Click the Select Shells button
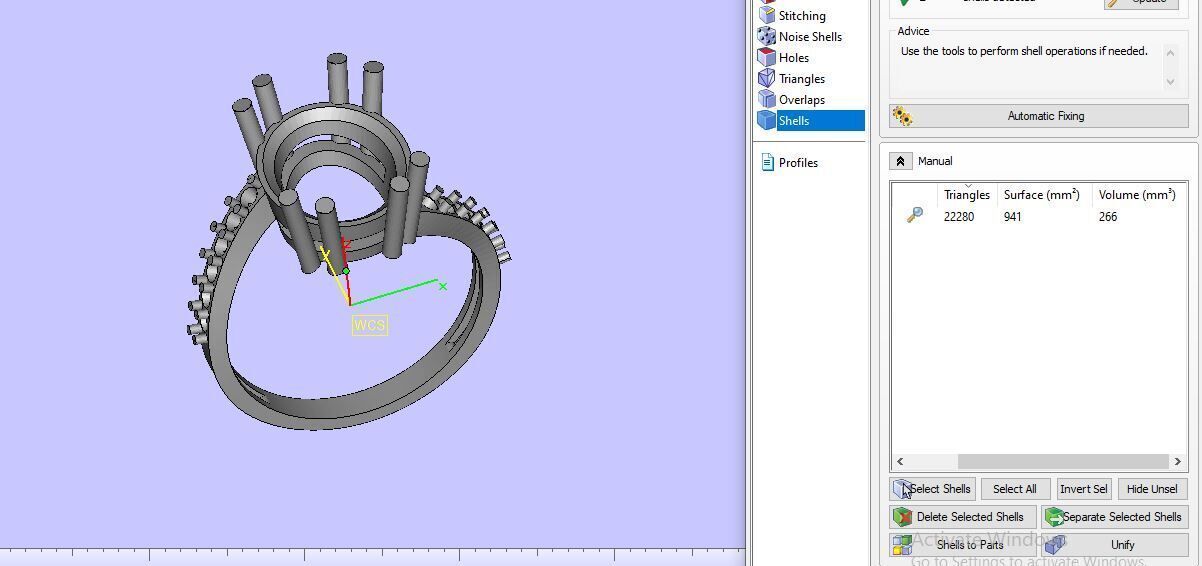This screenshot has width=1202, height=566. (933, 489)
